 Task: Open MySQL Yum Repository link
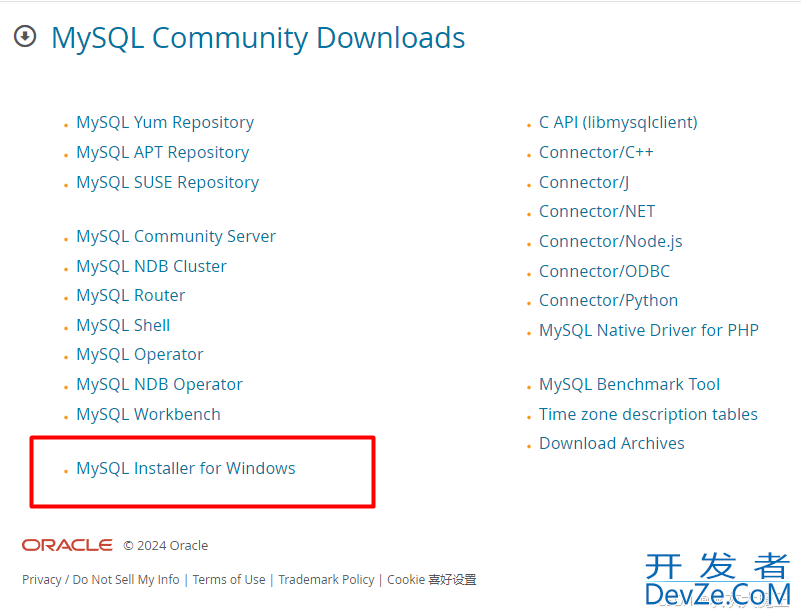point(165,123)
